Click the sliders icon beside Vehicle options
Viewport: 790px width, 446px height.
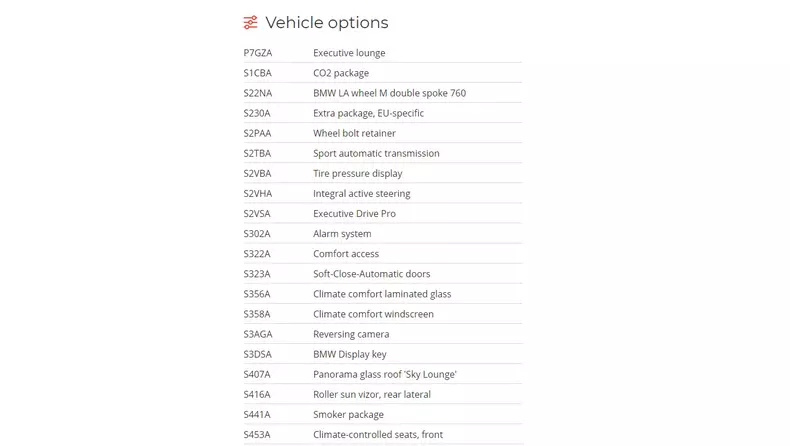pos(251,23)
